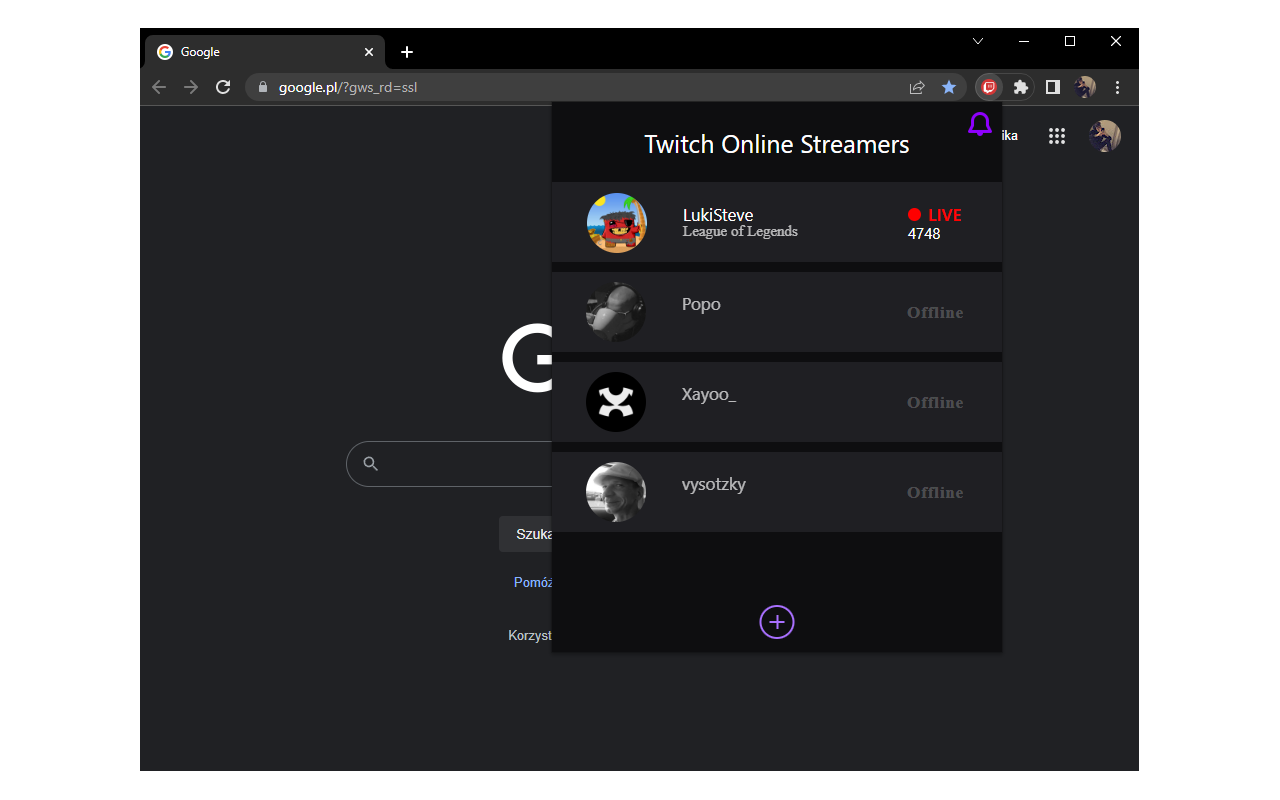The width and height of the screenshot is (1280, 800).
Task: Add a streamer with the plus button
Action: click(777, 622)
